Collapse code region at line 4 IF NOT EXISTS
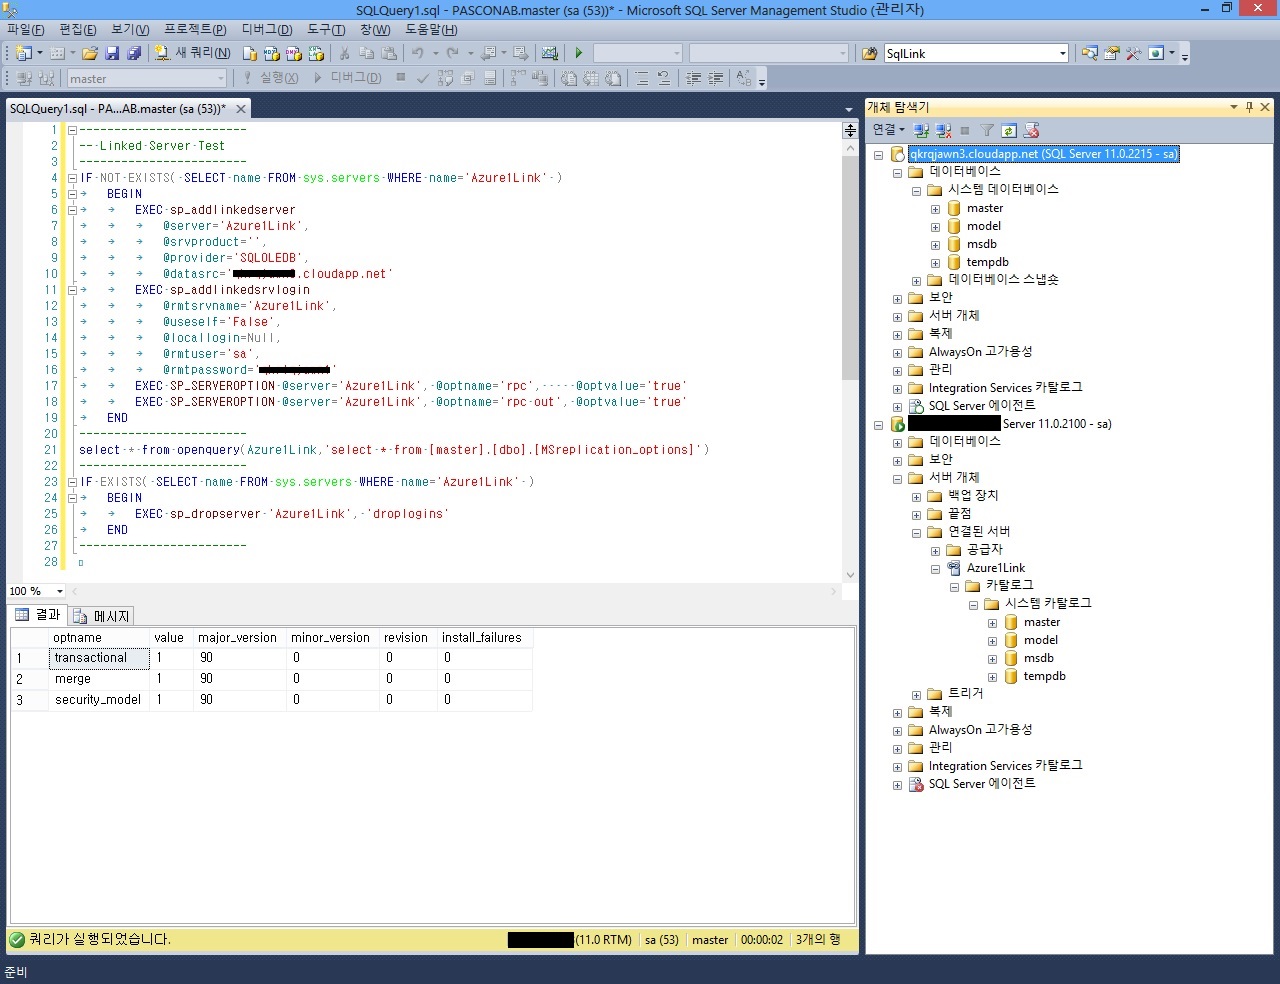The width and height of the screenshot is (1280, 984). point(72,178)
